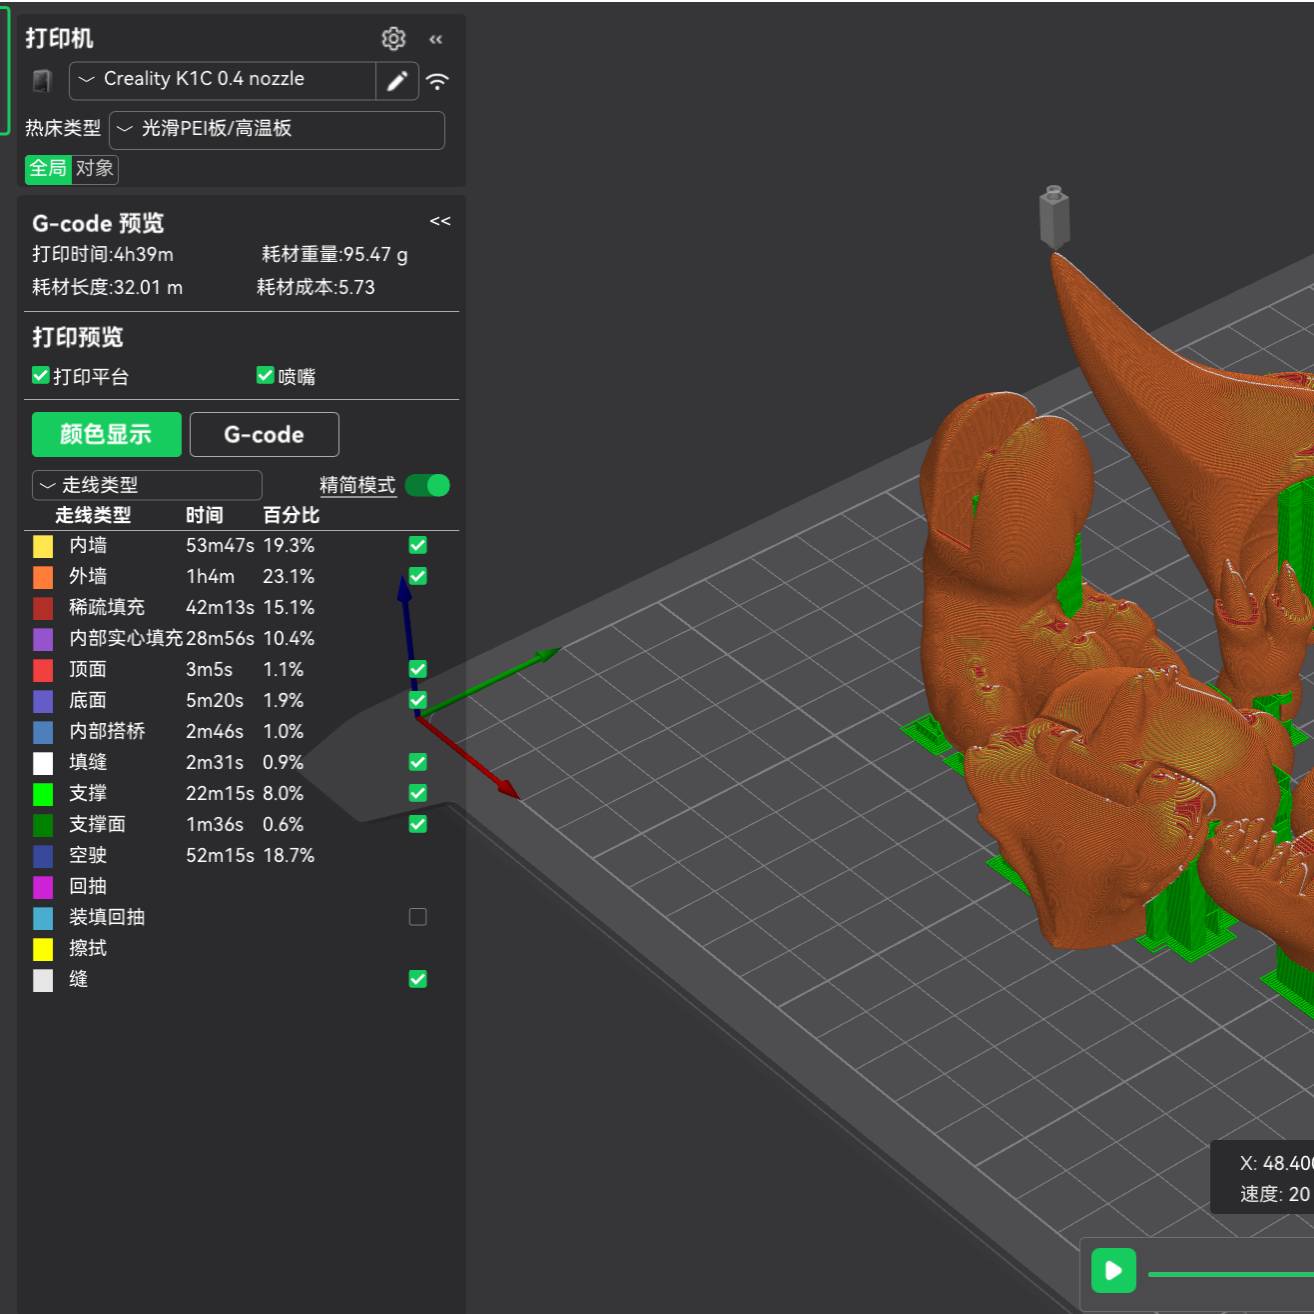Uncheck the print platform checkbox
1314x1314 pixels.
tap(41, 376)
